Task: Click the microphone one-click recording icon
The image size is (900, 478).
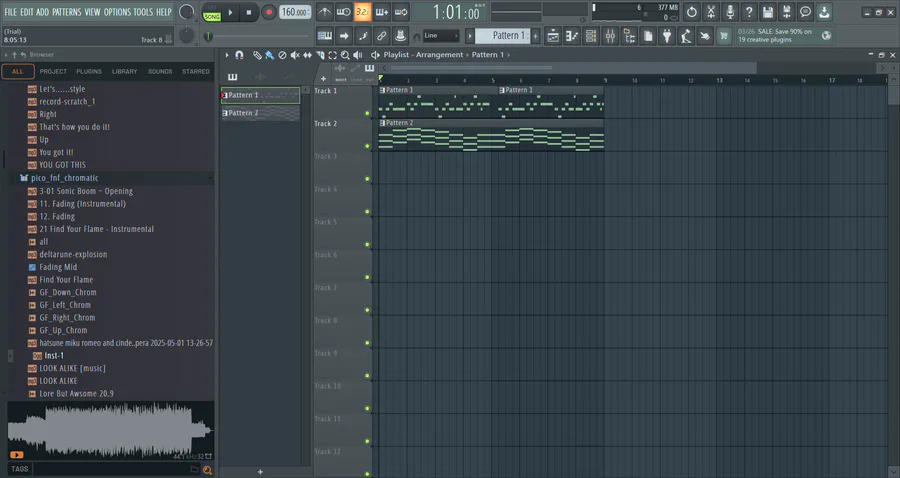Action: pyautogui.click(x=730, y=11)
